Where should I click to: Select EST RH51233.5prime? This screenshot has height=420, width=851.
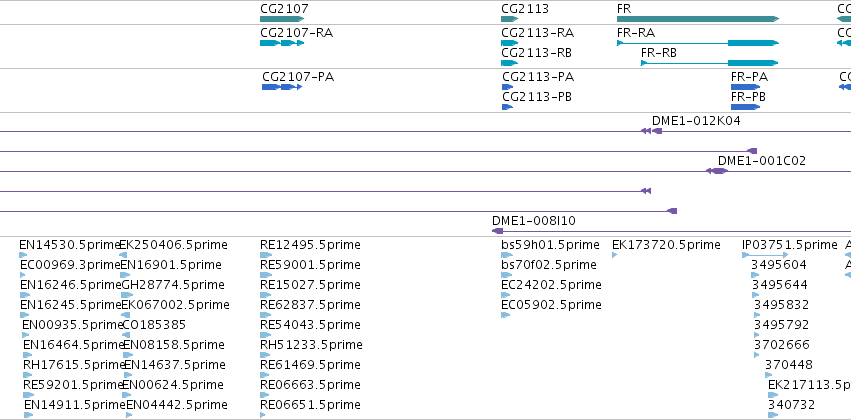click(x=312, y=346)
